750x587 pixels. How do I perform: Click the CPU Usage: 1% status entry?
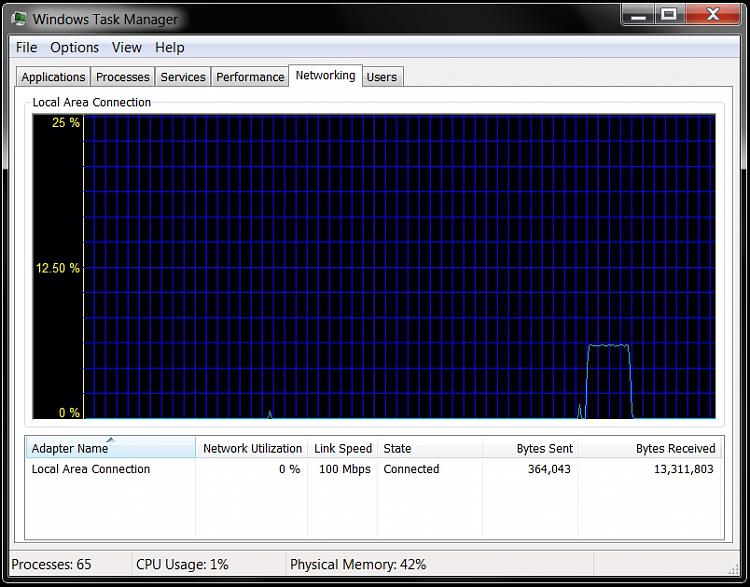182,564
